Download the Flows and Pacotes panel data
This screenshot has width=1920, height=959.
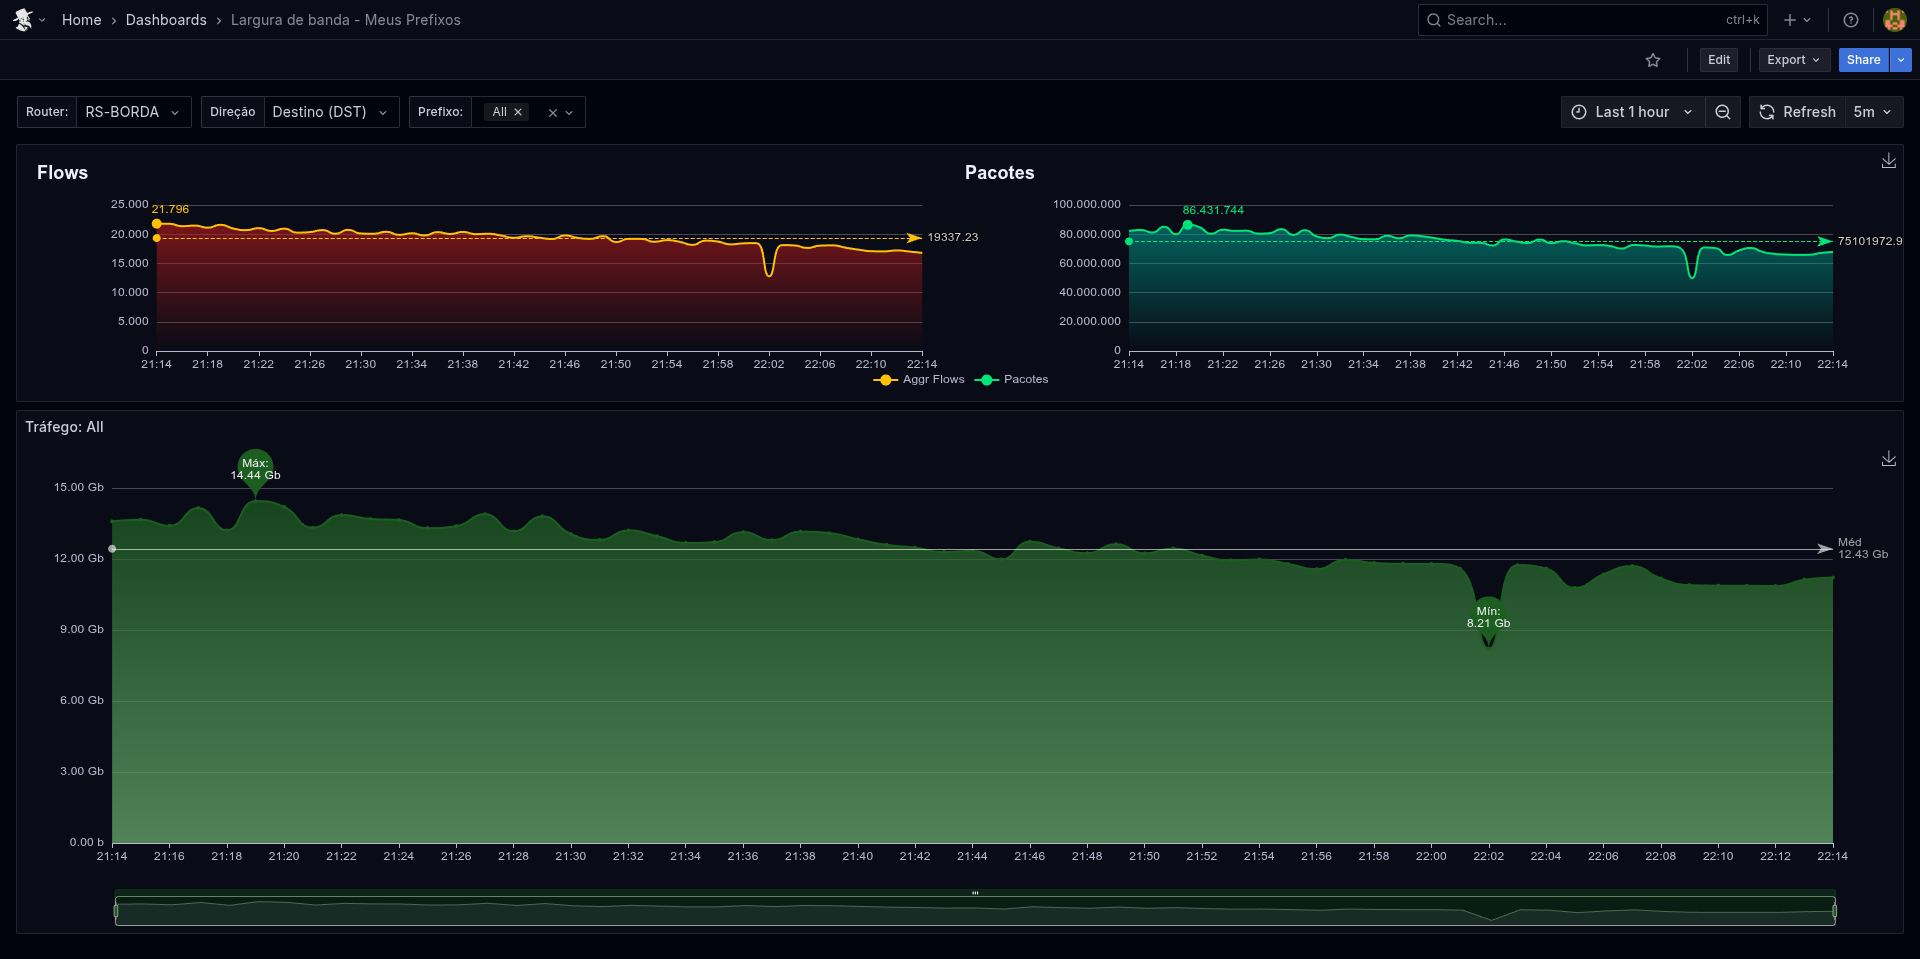point(1888,161)
